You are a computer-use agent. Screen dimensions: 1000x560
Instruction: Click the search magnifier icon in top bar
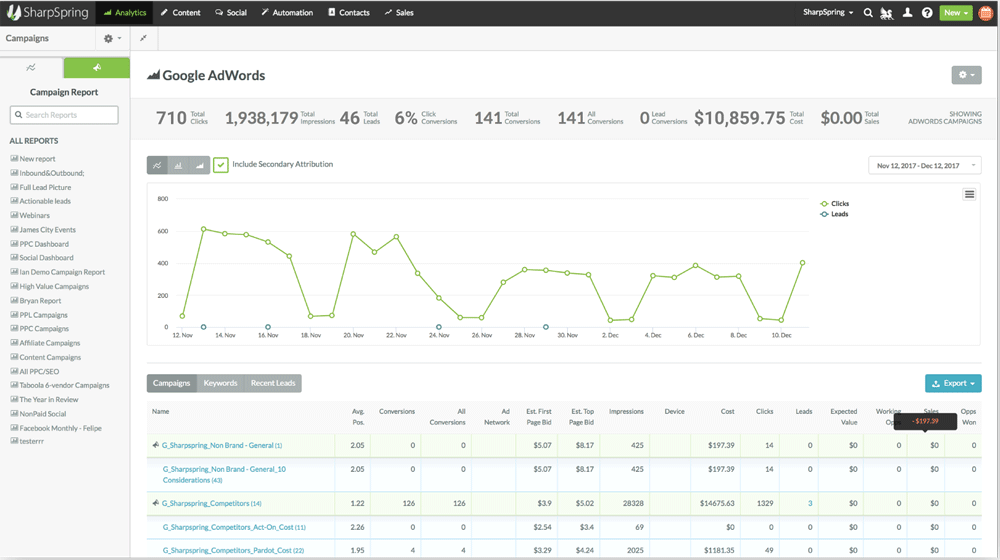[x=868, y=13]
